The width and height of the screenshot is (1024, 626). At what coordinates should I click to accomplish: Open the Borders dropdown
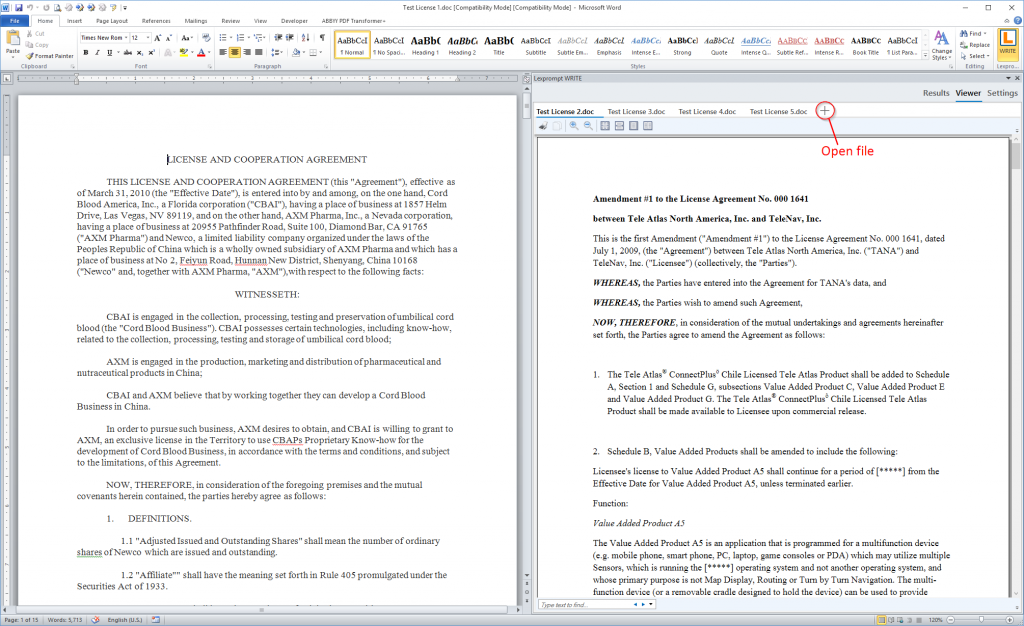(320, 52)
